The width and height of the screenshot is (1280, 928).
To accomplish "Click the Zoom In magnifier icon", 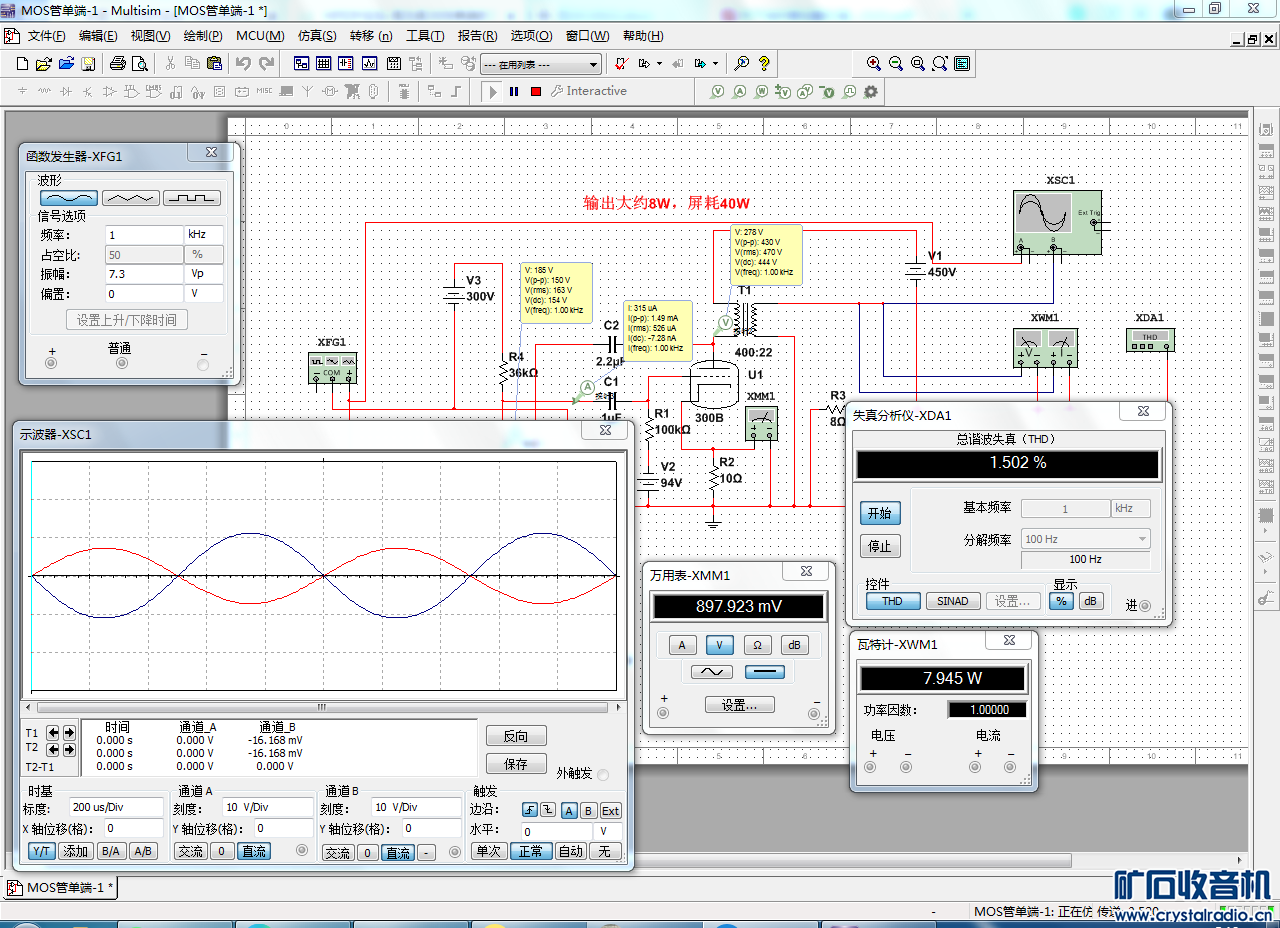I will point(874,64).
